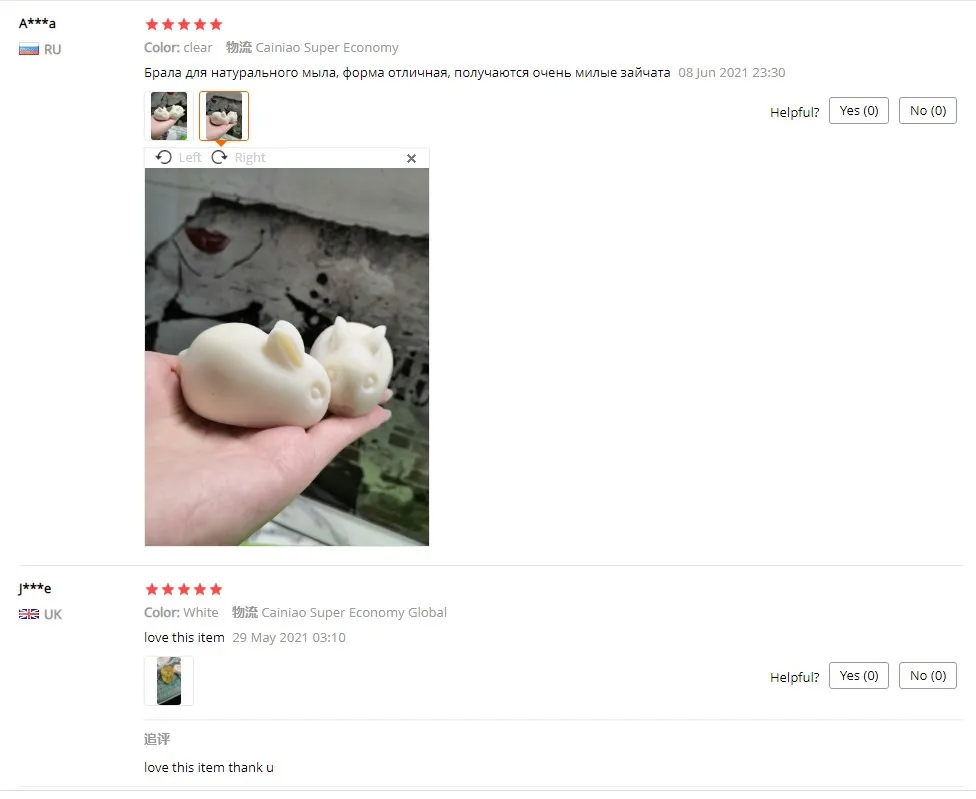Click the Russian flag icon

[29, 49]
